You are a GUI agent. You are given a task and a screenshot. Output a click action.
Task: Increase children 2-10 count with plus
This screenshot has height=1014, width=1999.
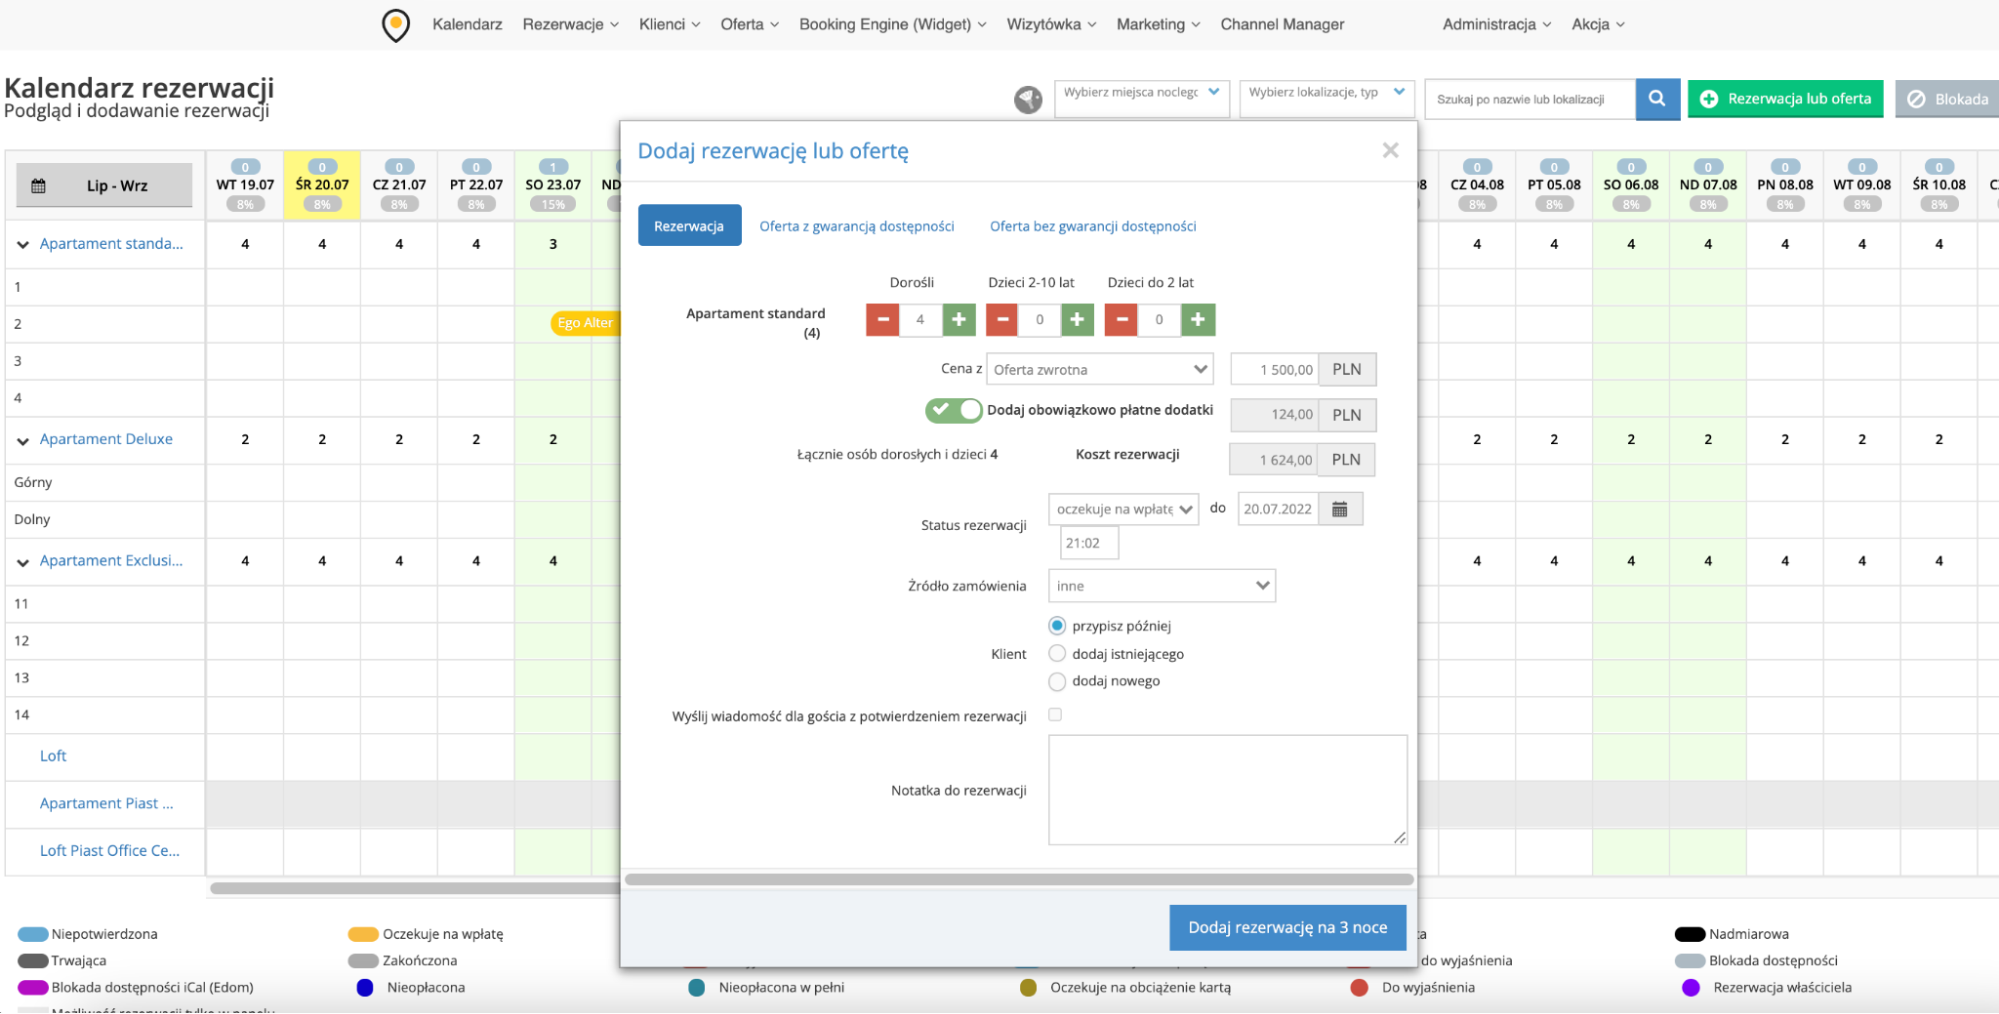pos(1077,320)
